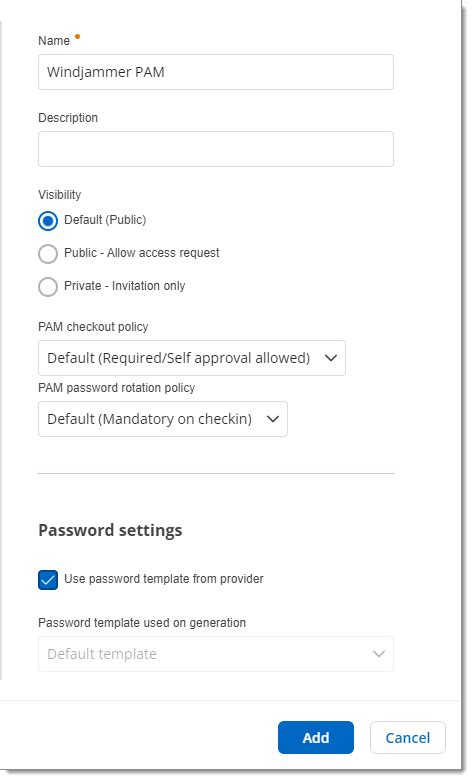Click the greyed chevron in Default template box
The image size is (472, 780).
click(x=379, y=654)
